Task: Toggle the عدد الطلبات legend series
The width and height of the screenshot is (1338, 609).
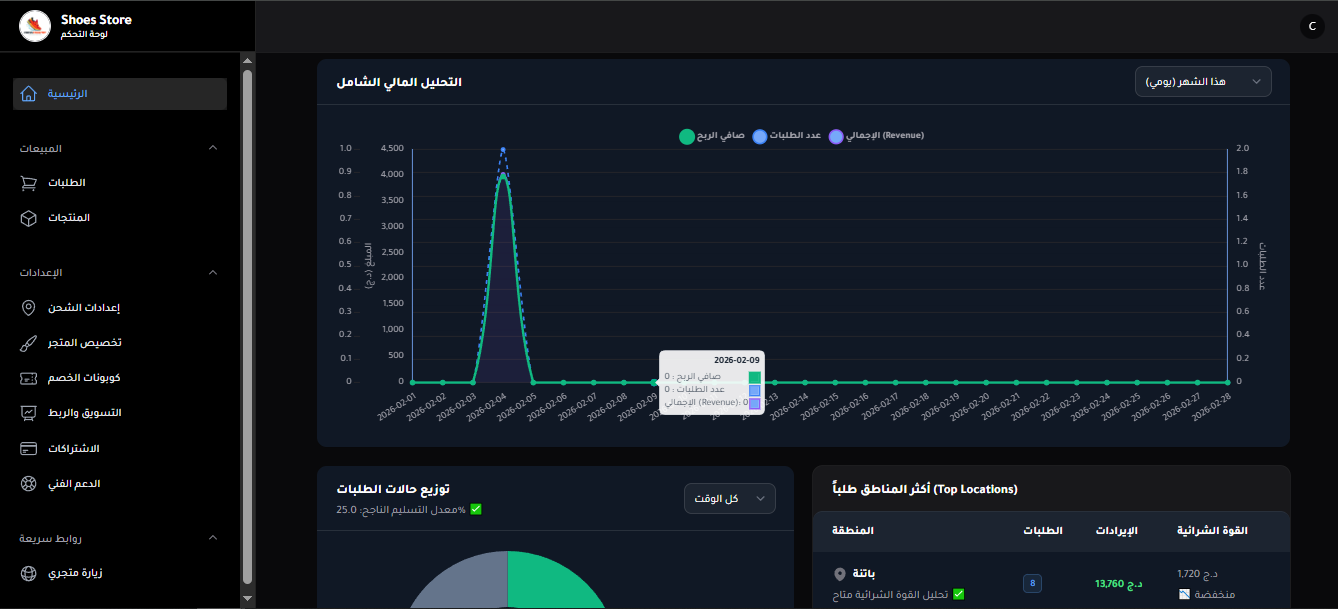Action: (x=787, y=136)
